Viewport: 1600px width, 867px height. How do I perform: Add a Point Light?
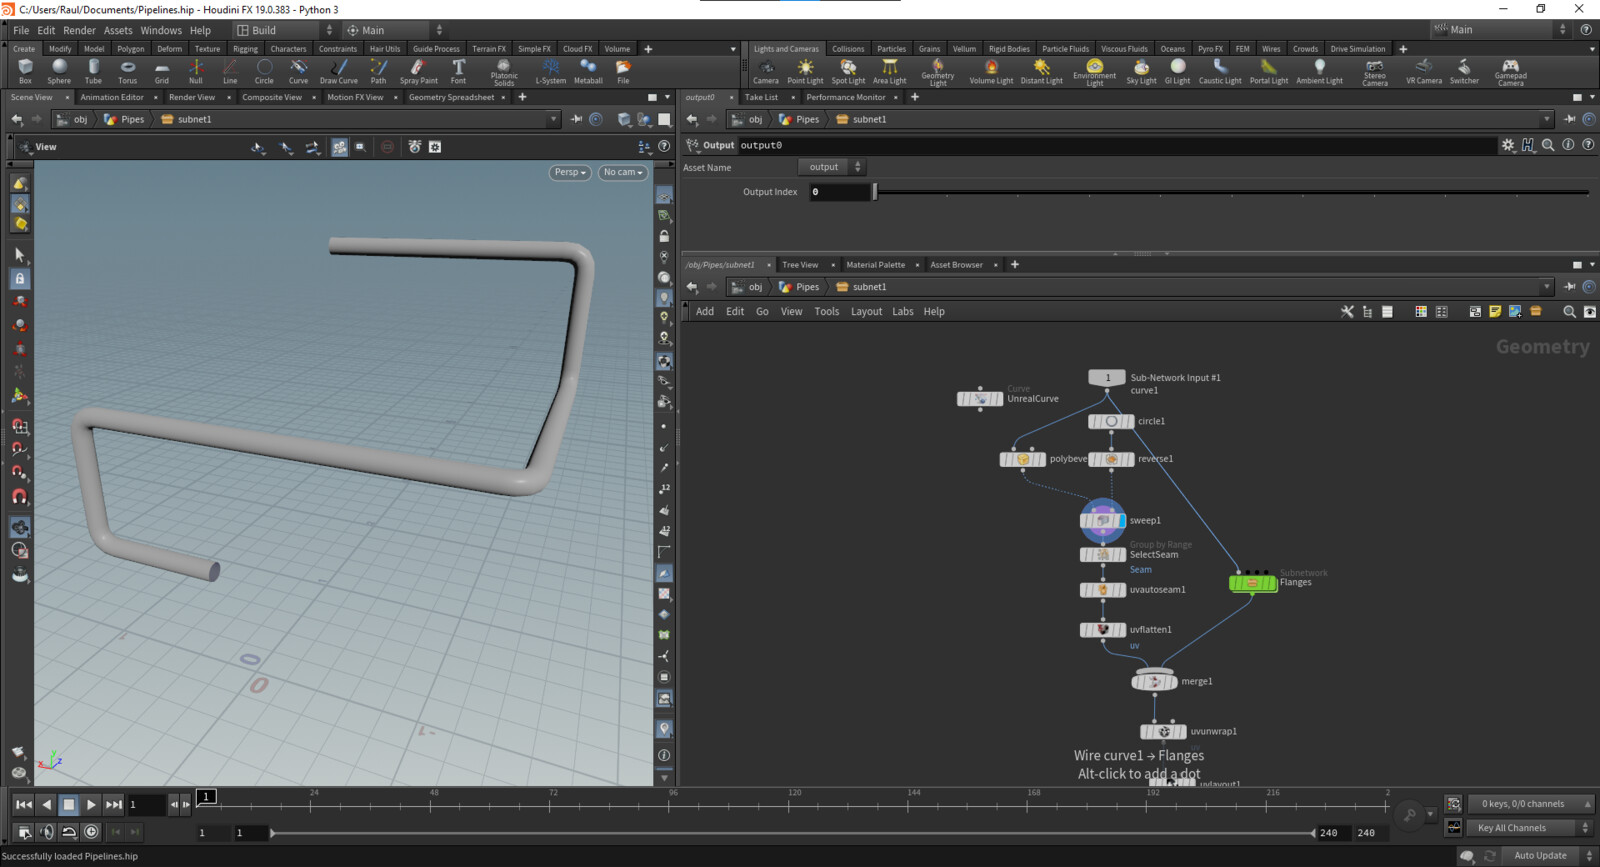point(805,71)
